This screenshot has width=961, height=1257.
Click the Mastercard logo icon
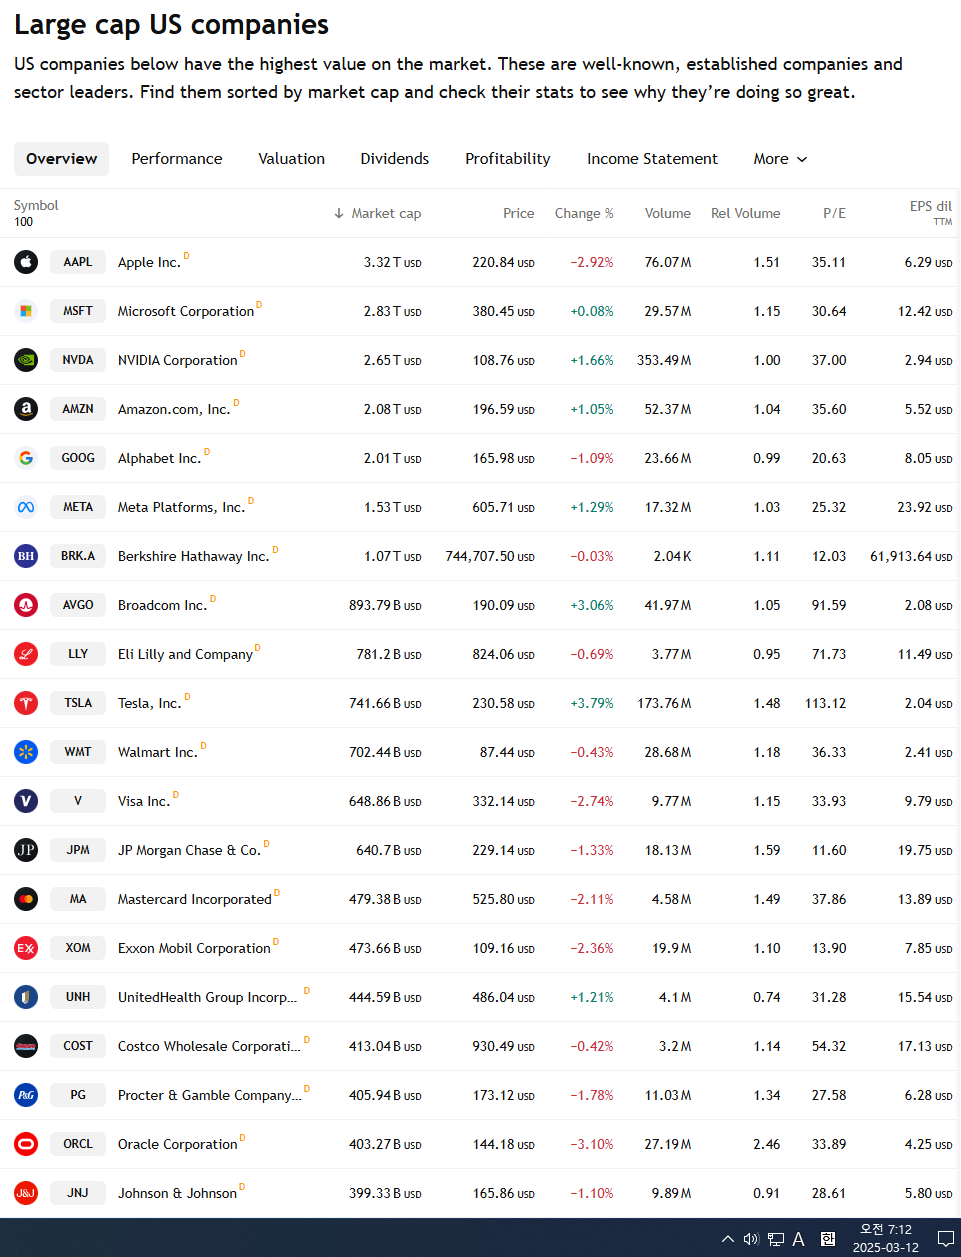click(x=26, y=899)
